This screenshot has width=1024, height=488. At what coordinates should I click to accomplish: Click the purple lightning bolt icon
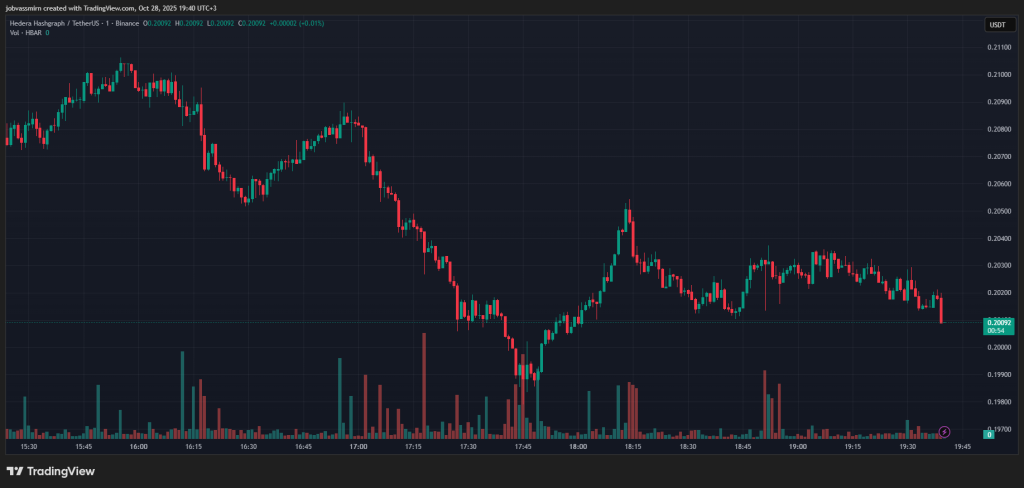944,431
